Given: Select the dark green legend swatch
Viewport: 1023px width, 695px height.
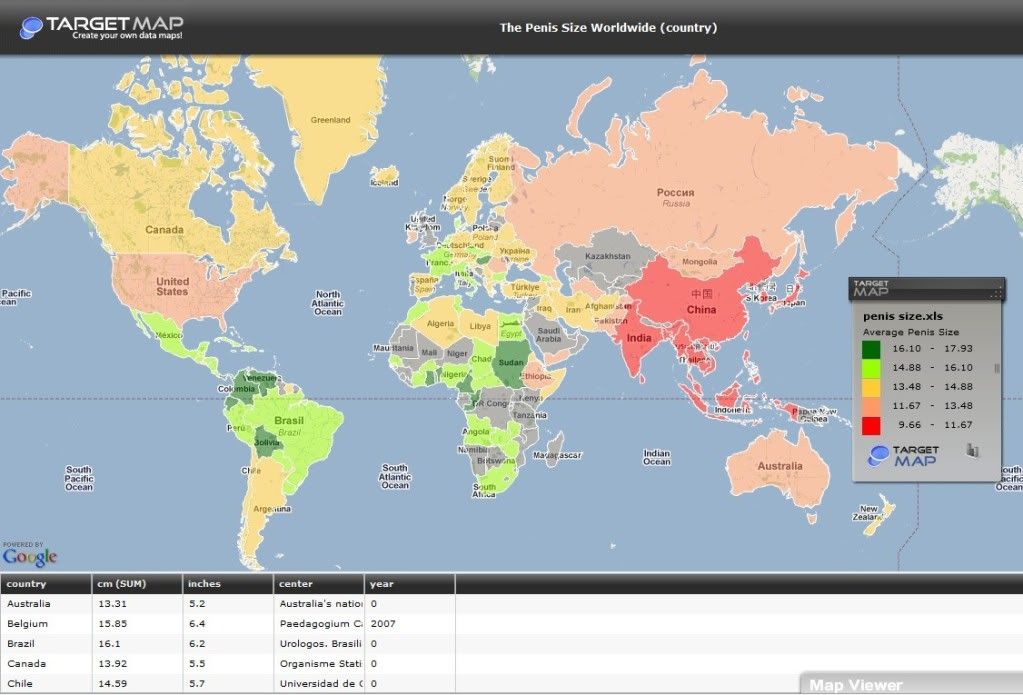Looking at the screenshot, I should pyautogui.click(x=871, y=349).
